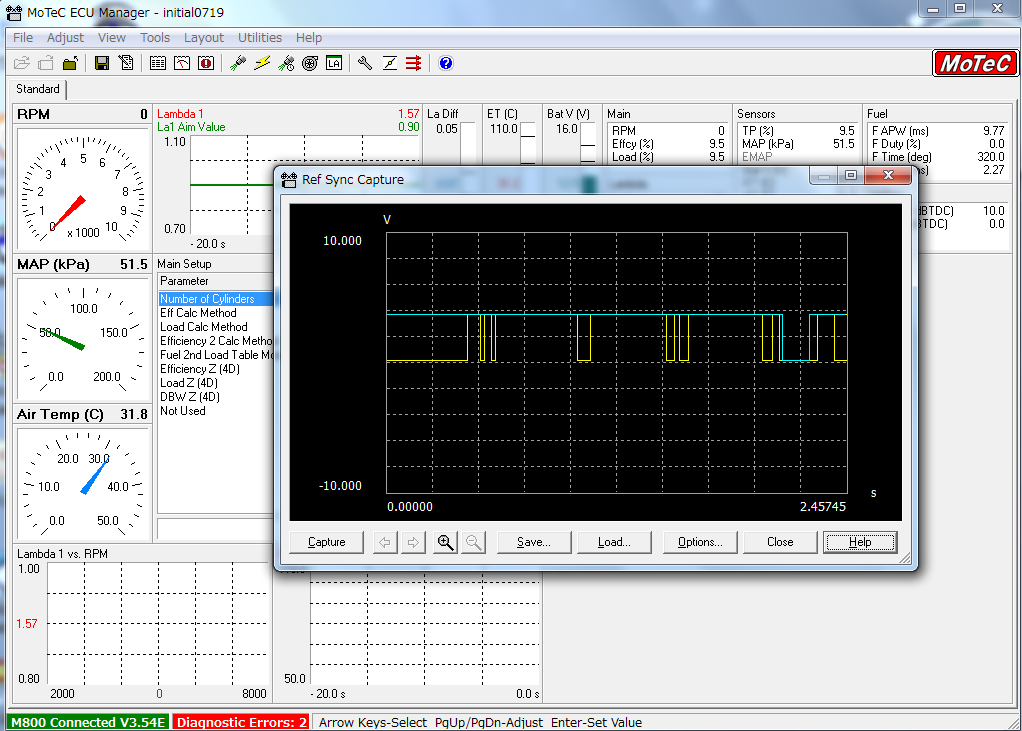The width and height of the screenshot is (1022, 731).
Task: Click the Lambda 1 label in red
Action: (180, 114)
